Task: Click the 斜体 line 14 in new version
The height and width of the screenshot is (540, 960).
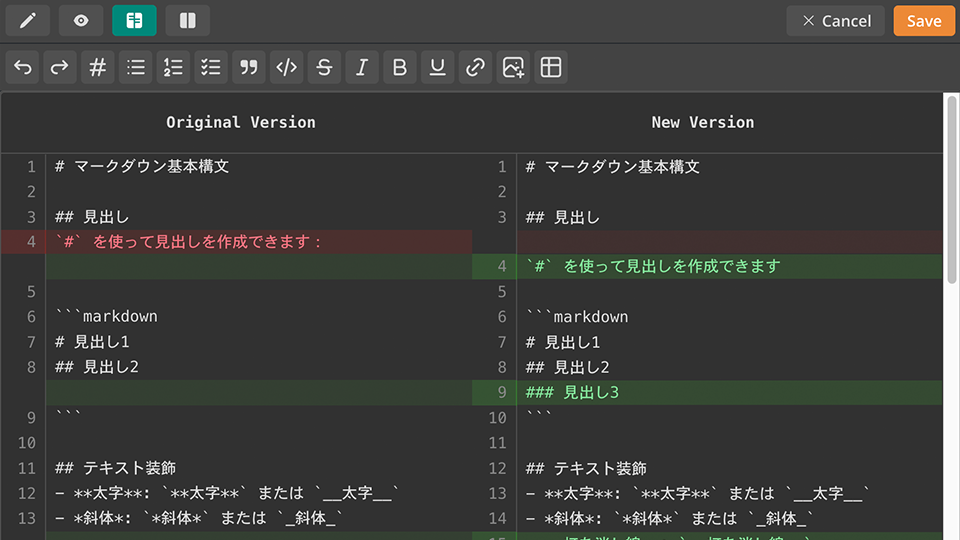Action: (x=669, y=519)
